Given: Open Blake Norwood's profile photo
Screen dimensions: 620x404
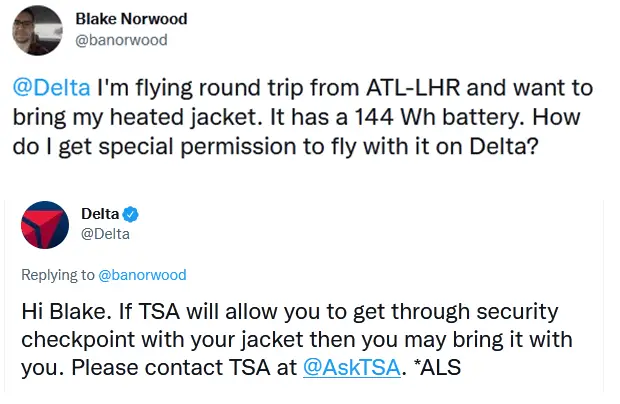Looking at the screenshot, I should [38, 30].
